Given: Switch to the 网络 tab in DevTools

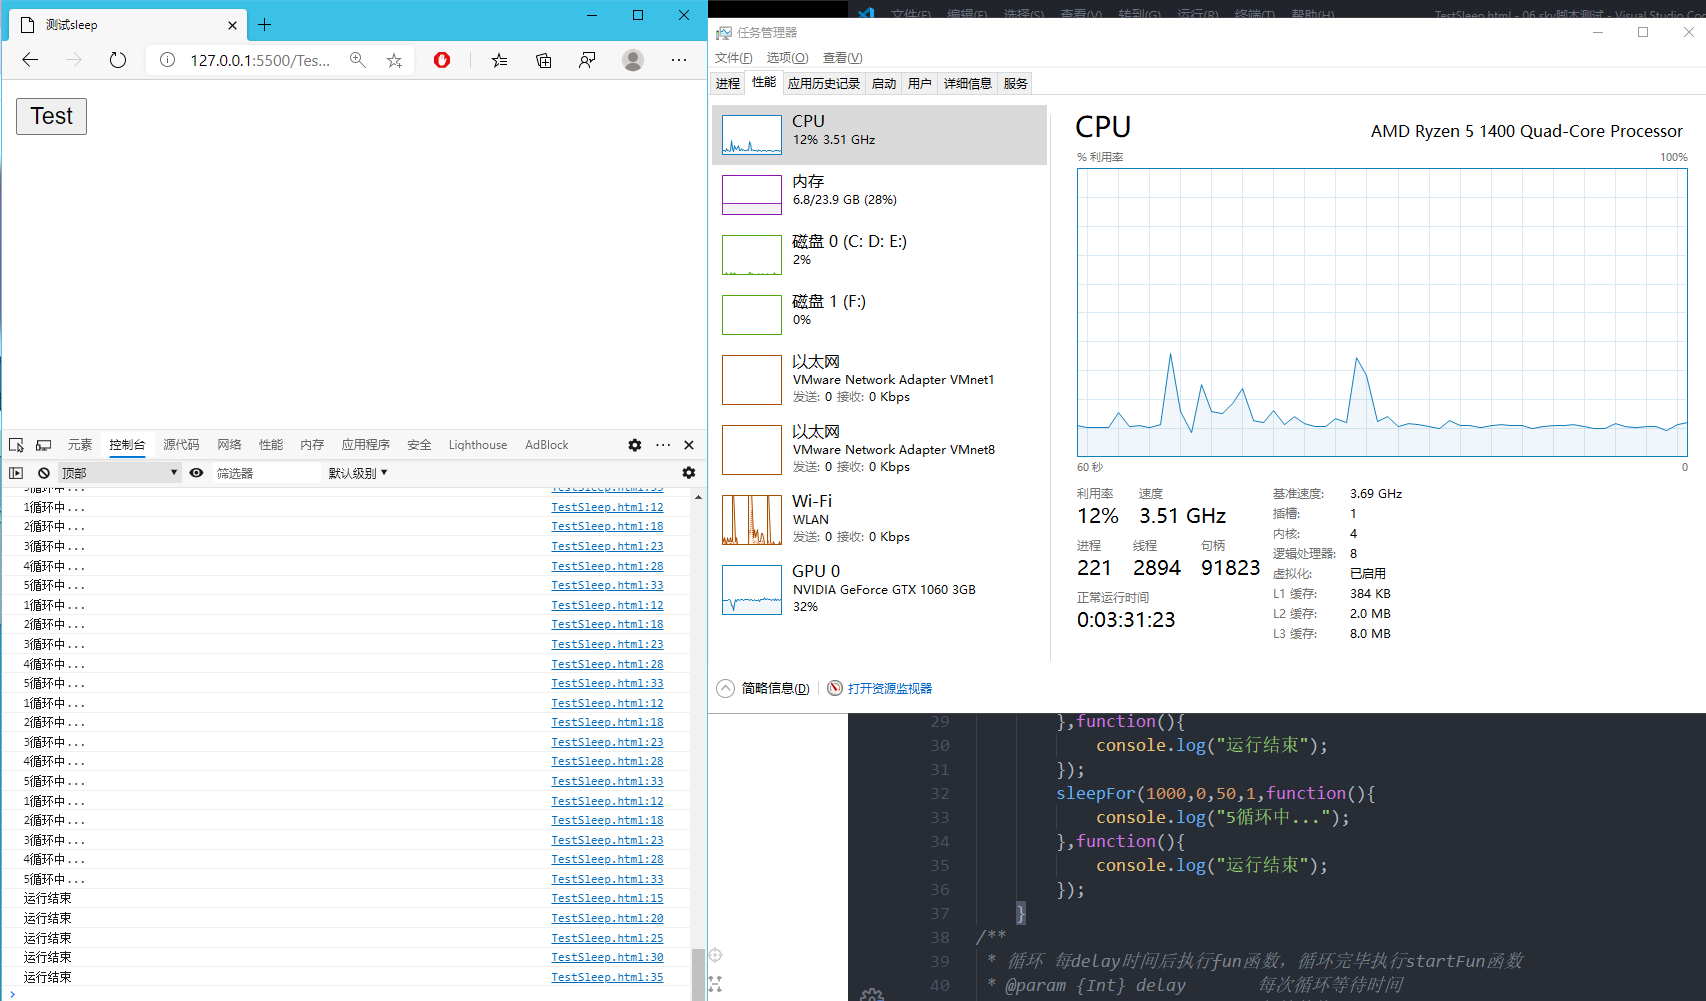Looking at the screenshot, I should [x=229, y=444].
